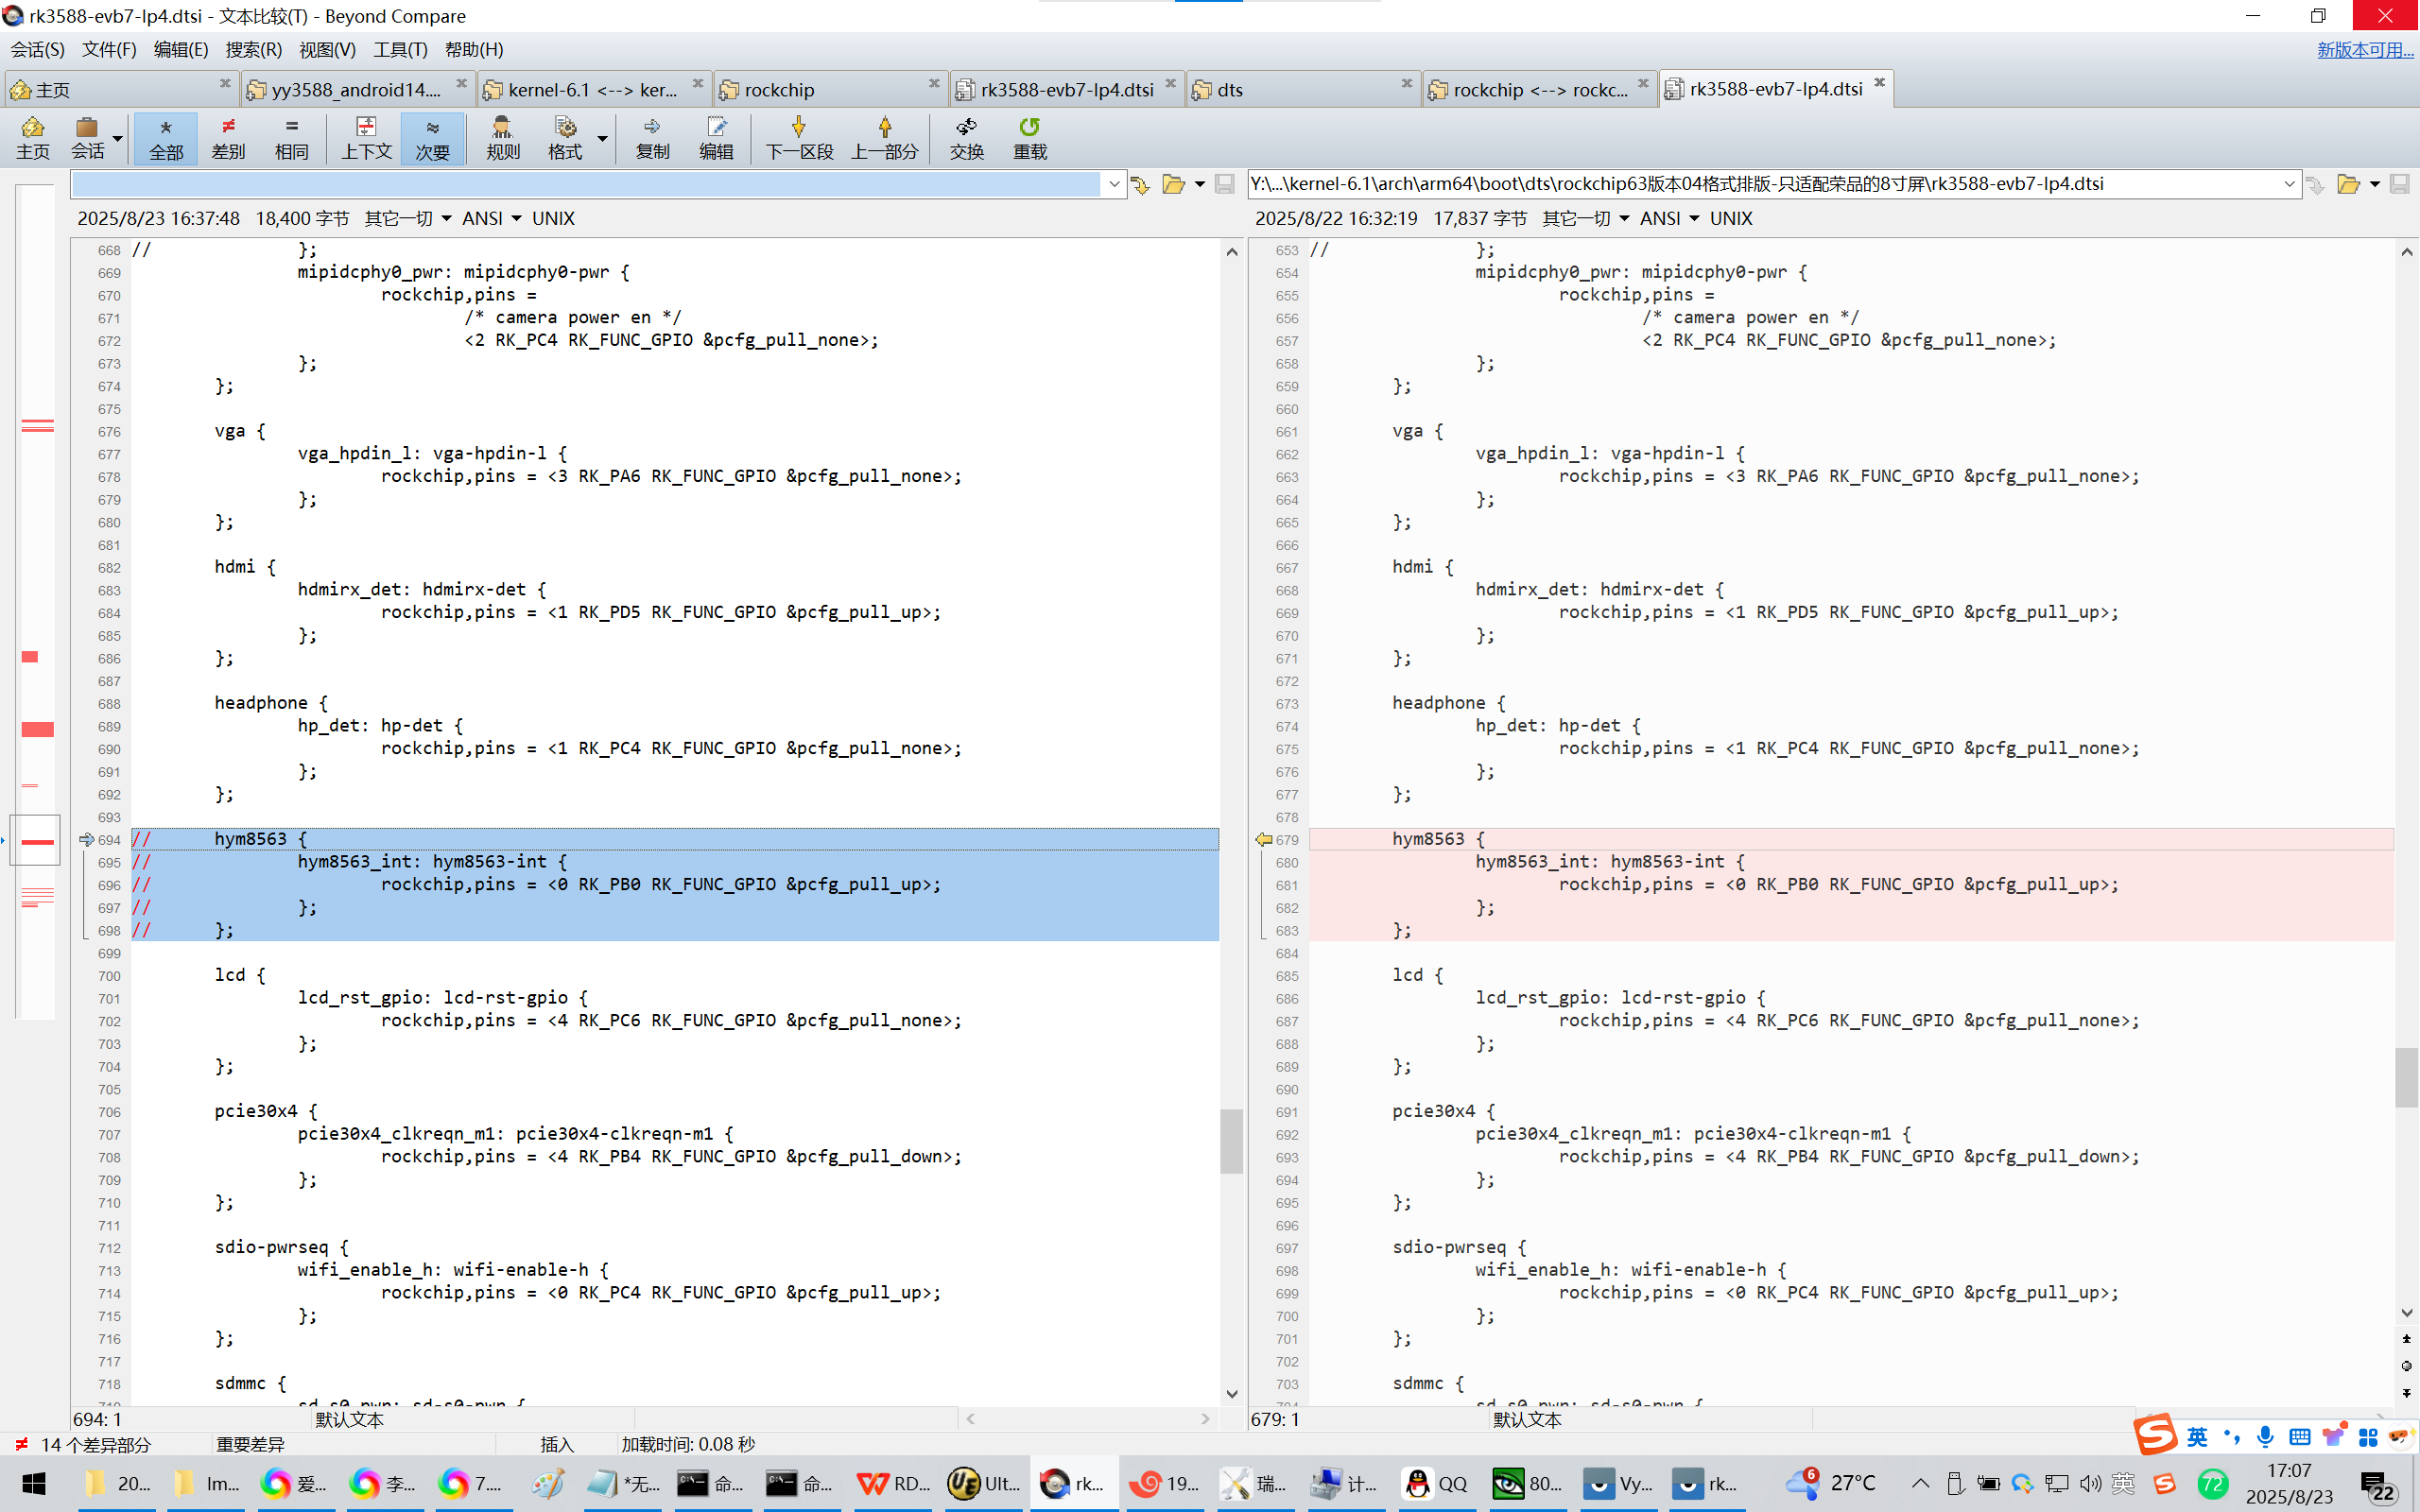
Task: Click the Reload (重载) icon
Action: [1029, 138]
